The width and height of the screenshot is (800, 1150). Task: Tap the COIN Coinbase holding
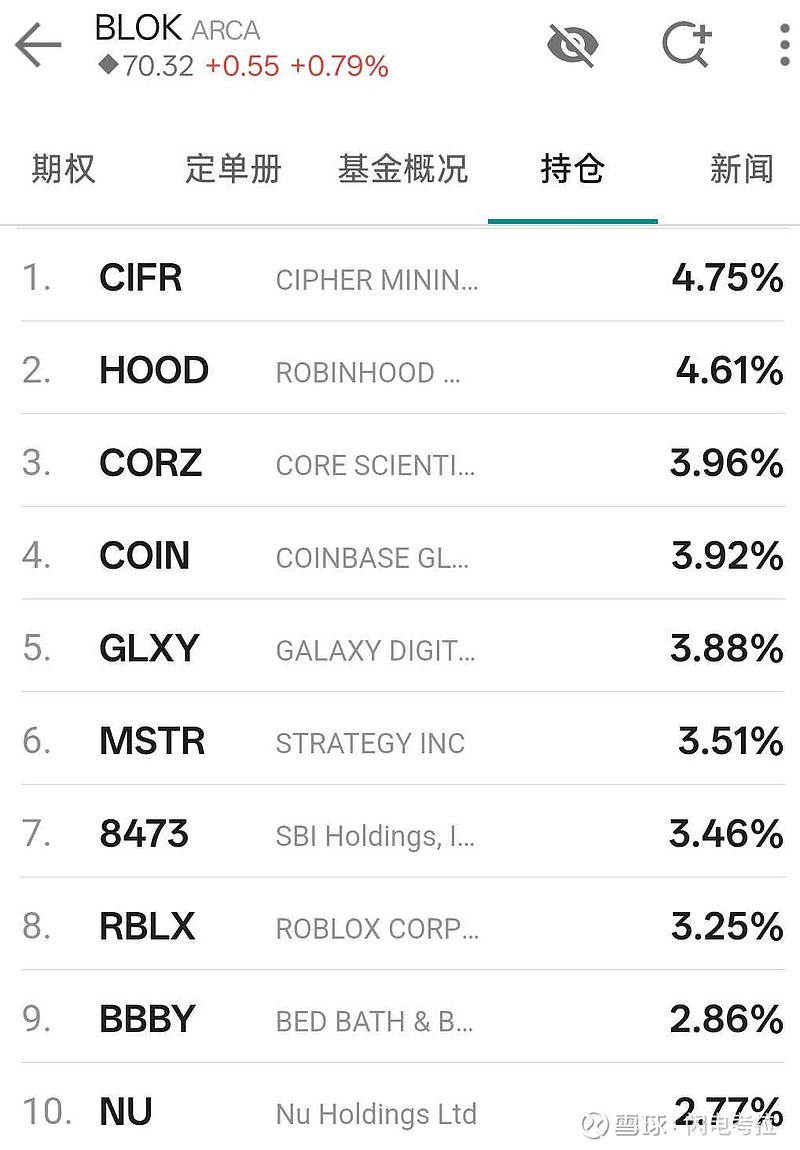click(400, 556)
